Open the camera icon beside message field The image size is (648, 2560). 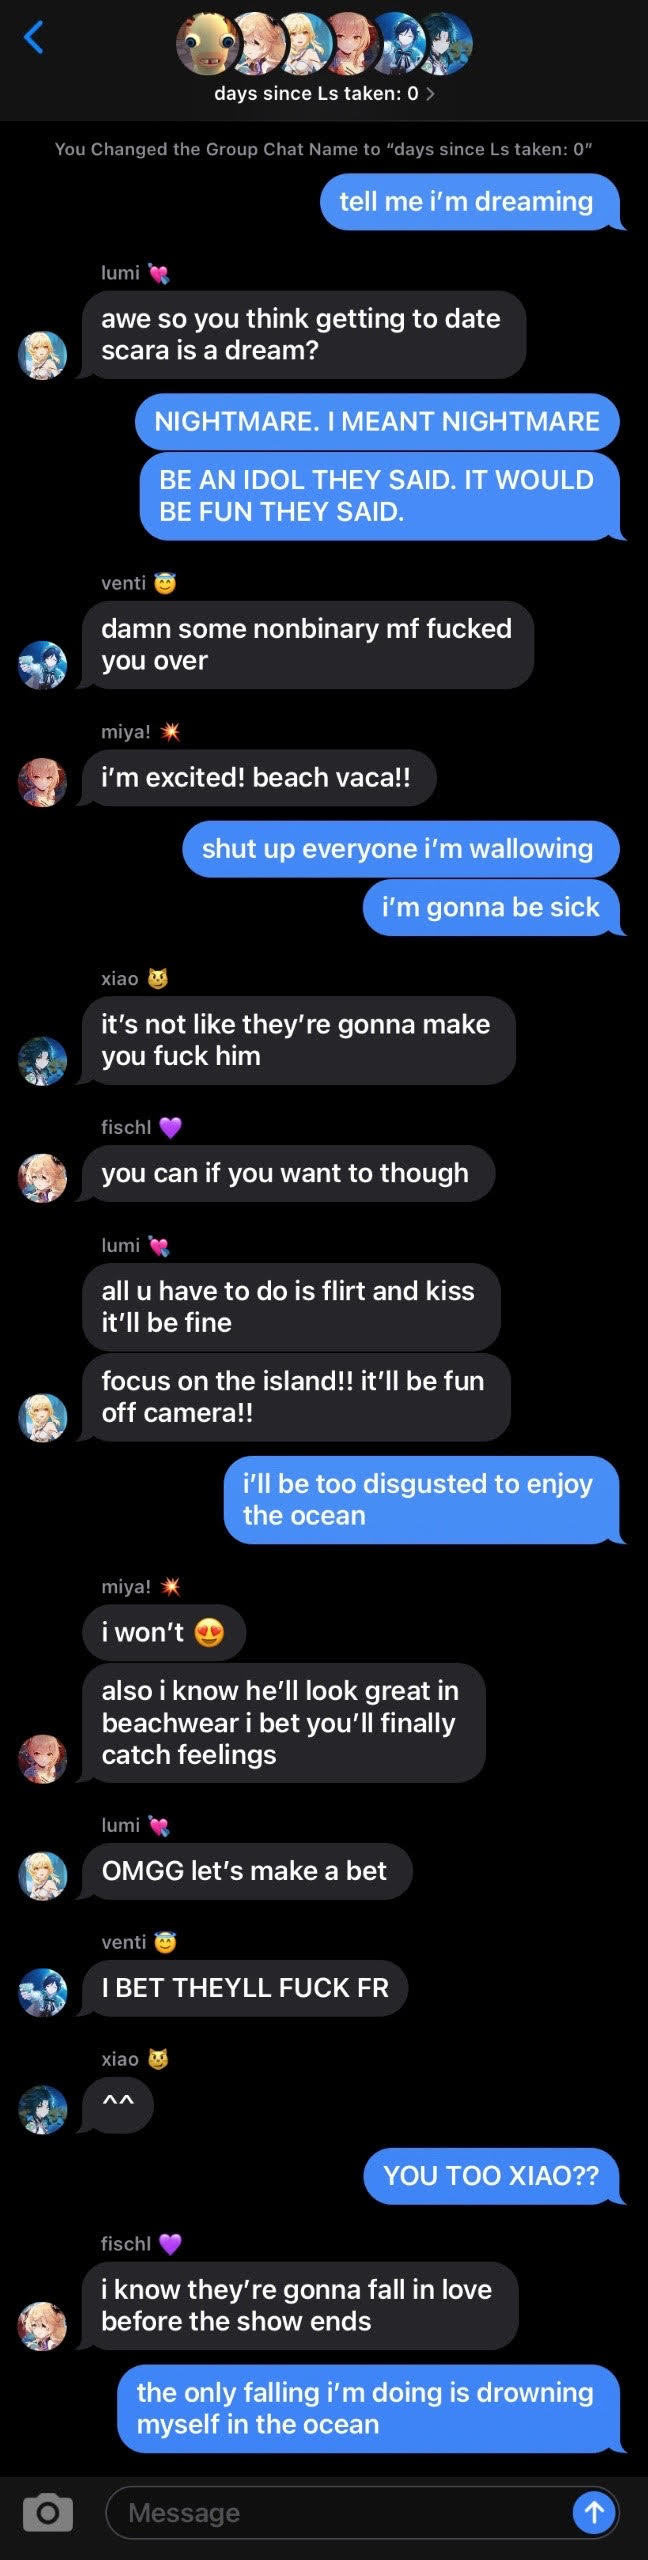point(48,2513)
